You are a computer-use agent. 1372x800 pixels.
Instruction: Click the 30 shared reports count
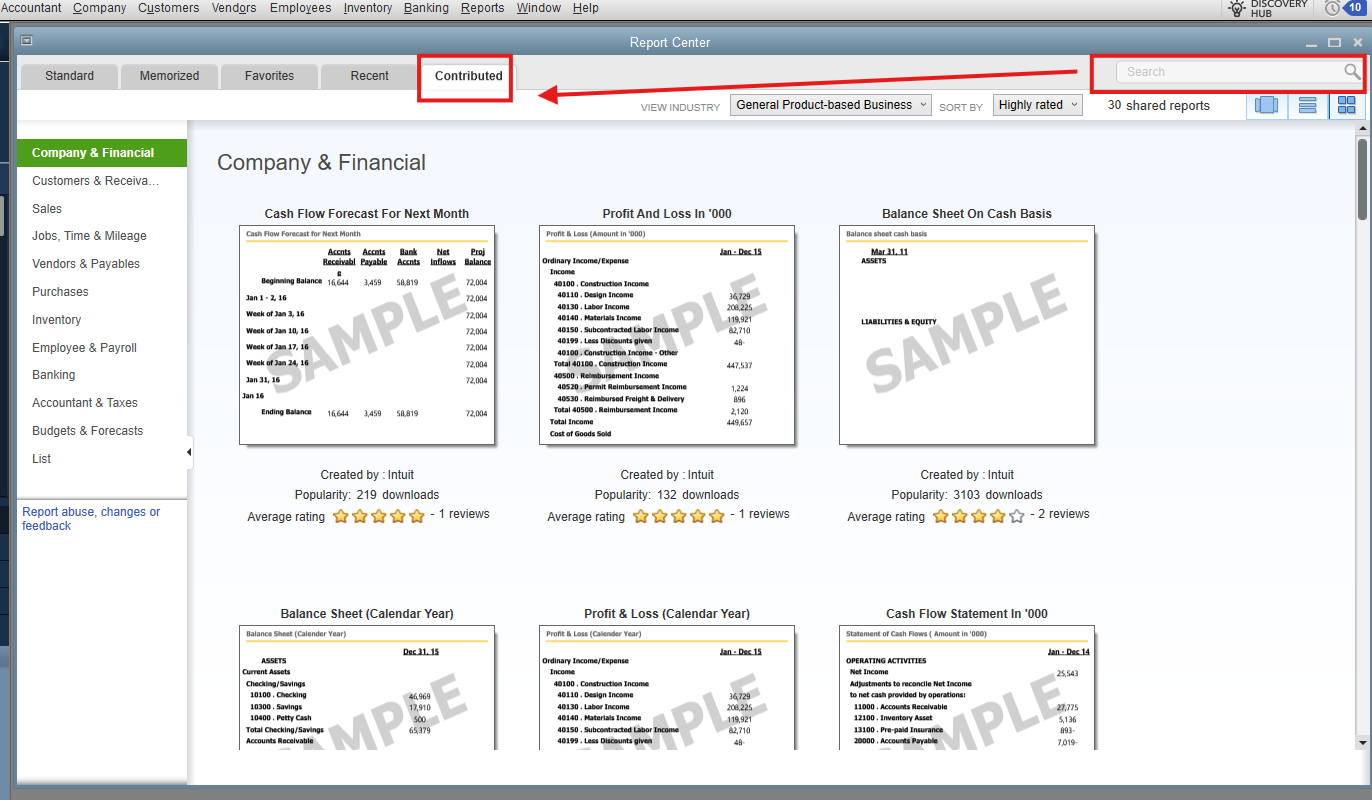(1159, 105)
